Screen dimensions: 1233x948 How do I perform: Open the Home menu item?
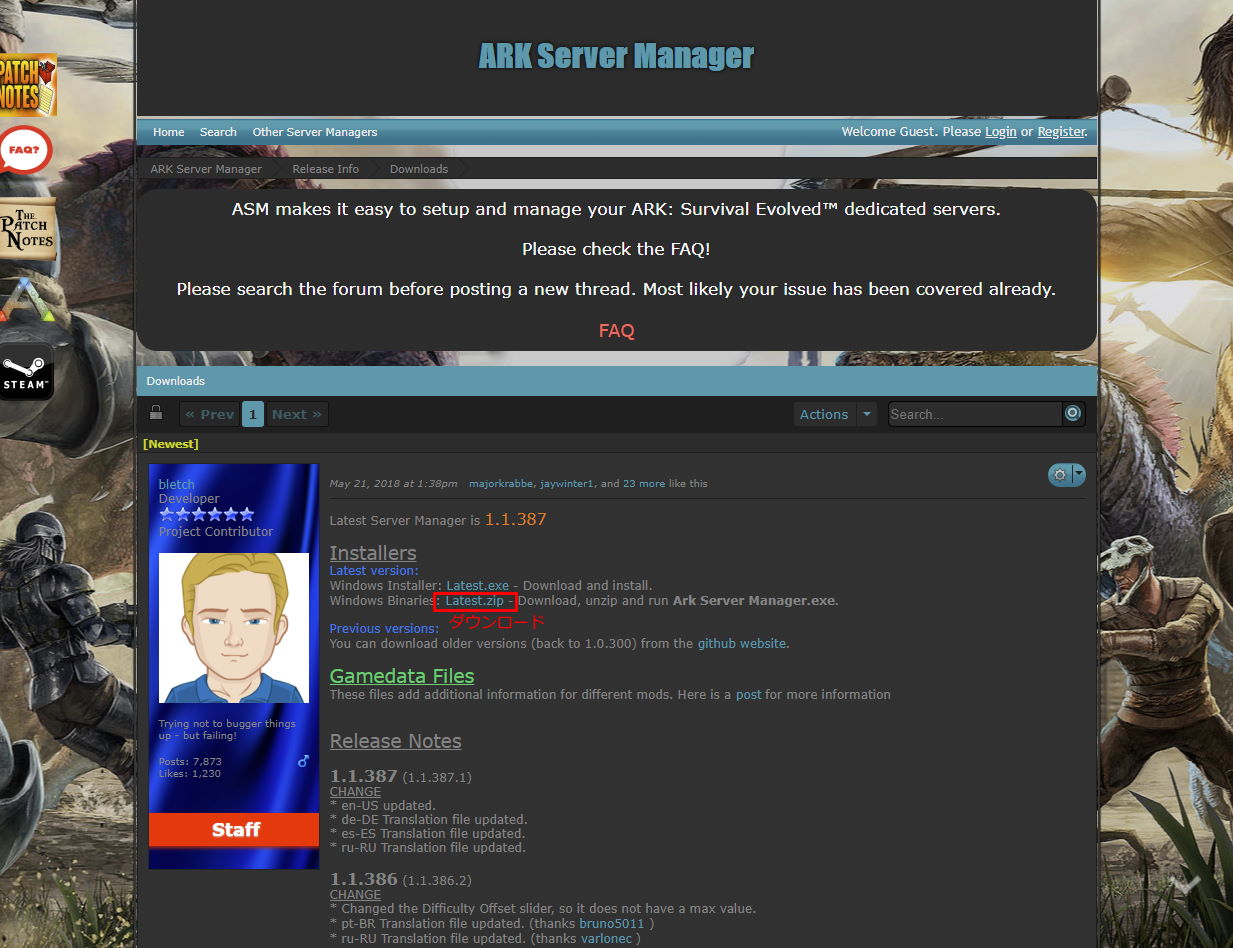point(168,132)
